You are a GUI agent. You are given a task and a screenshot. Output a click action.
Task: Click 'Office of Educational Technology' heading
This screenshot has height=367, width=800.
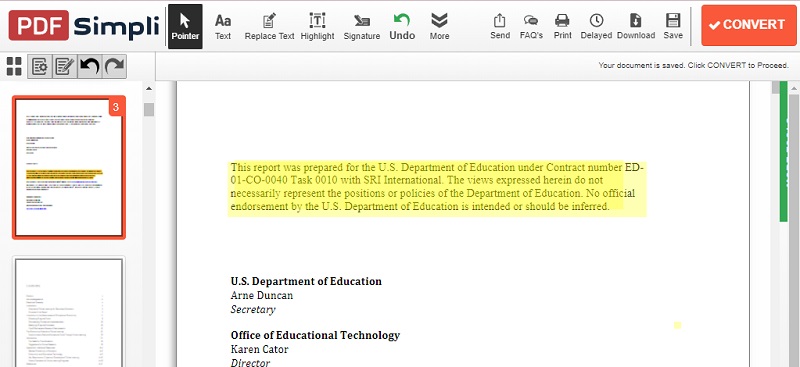tap(315, 335)
